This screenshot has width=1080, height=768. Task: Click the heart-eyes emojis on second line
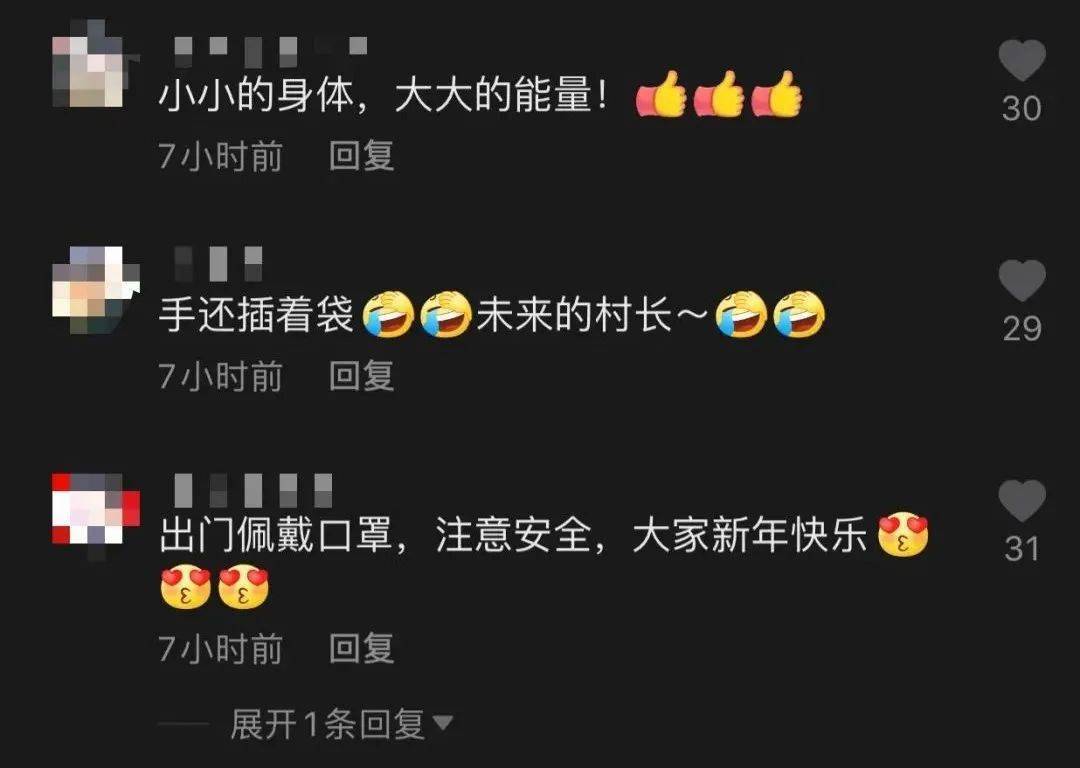tap(214, 588)
